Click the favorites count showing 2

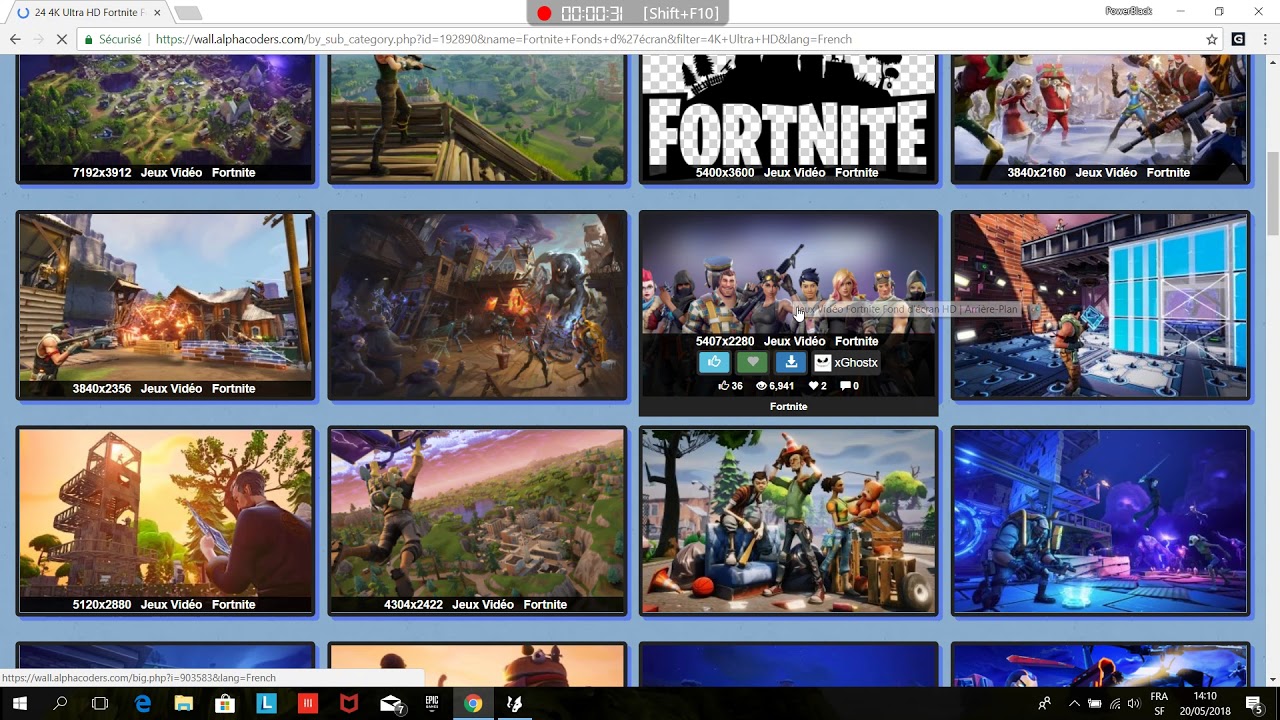pyautogui.click(x=818, y=386)
